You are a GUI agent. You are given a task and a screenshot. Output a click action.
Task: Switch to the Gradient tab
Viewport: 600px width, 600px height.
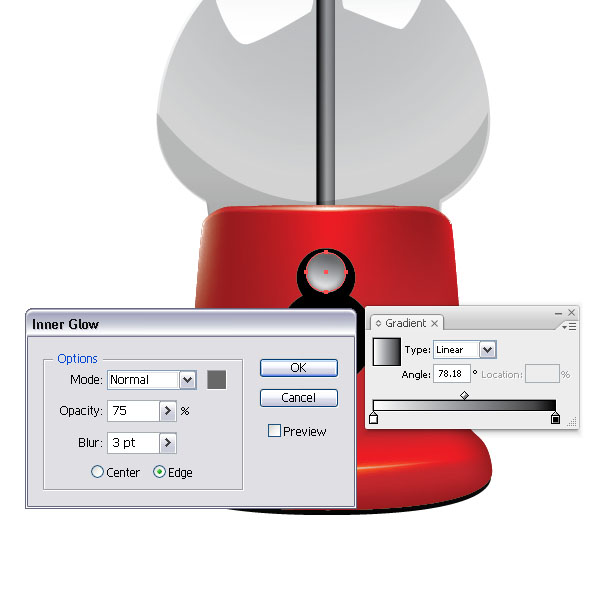click(x=405, y=323)
